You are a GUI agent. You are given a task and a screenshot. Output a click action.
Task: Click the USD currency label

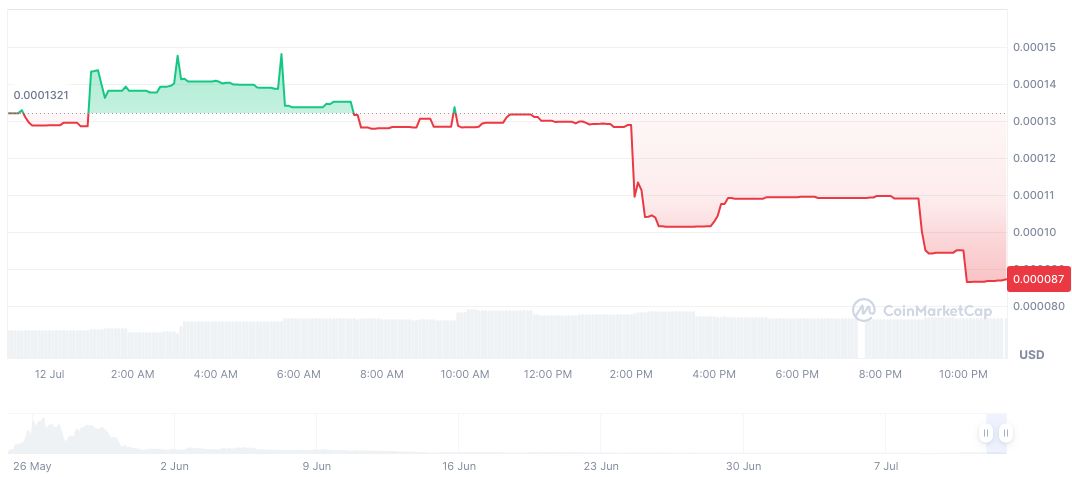click(1031, 355)
